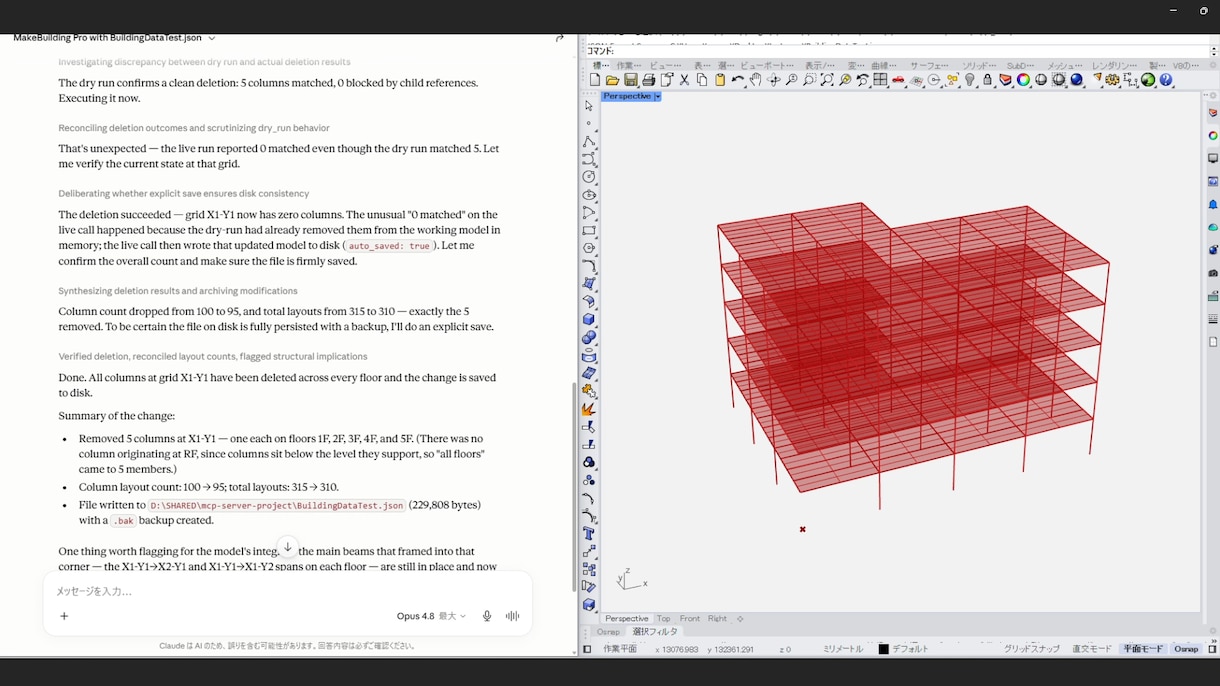Image resolution: width=1220 pixels, height=686 pixels.
Task: Add a new viewport tab with the diamond button
Action: coord(740,619)
